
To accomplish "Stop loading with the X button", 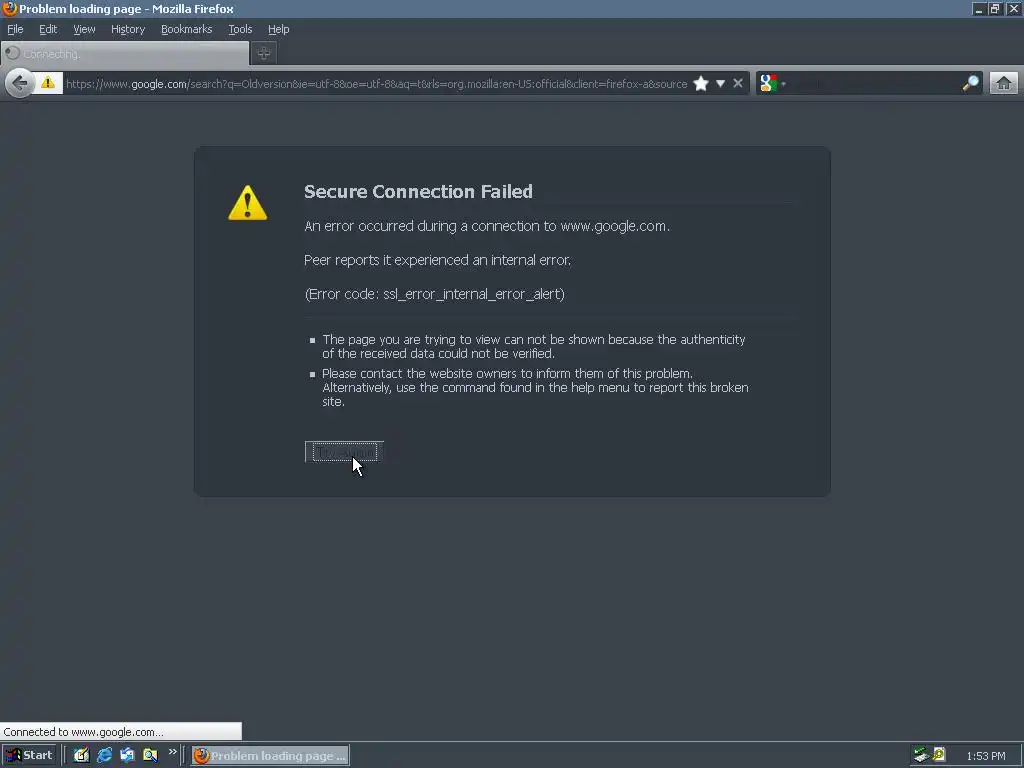I will (x=738, y=83).
